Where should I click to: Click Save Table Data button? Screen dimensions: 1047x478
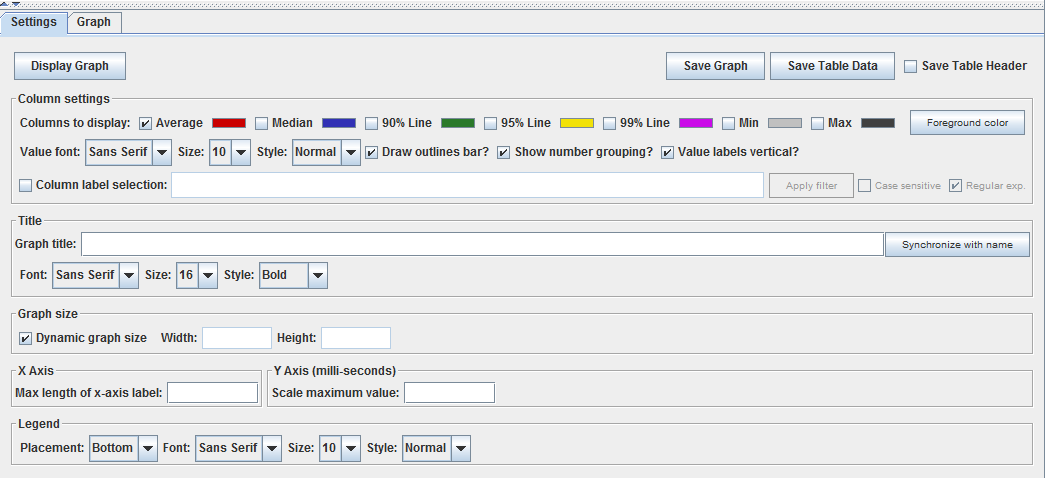coord(832,66)
